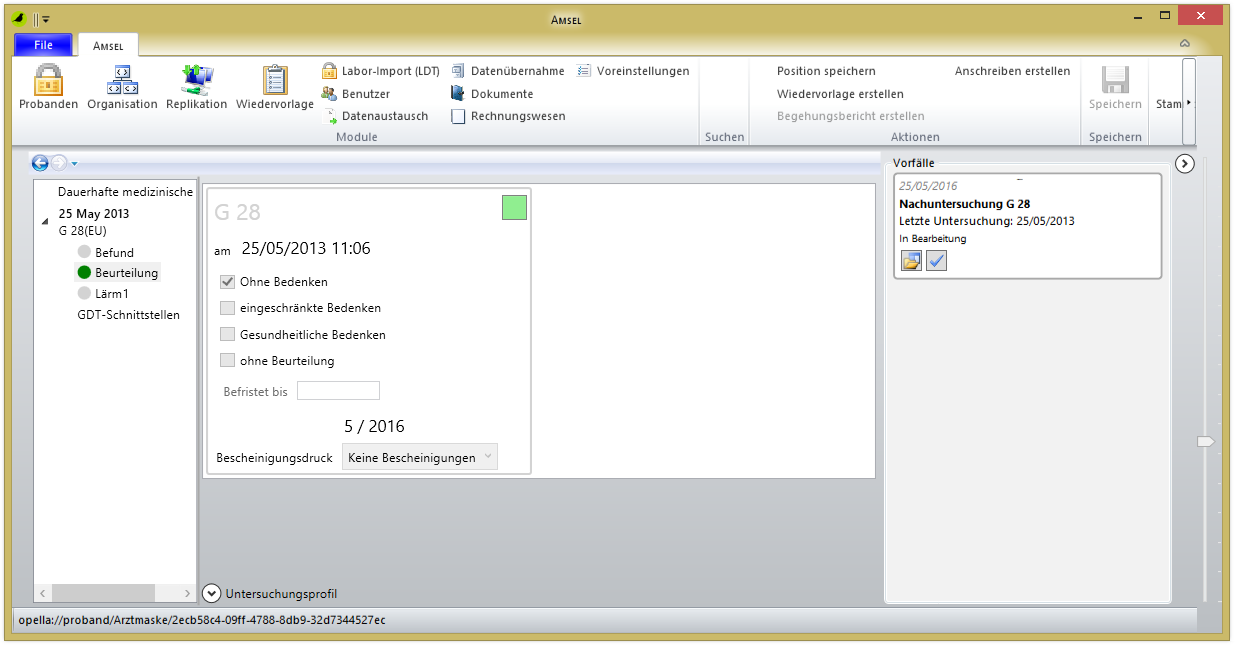This screenshot has height=645, width=1236.
Task: Collapse the 25 May 2013 tree node
Action: 45,222
